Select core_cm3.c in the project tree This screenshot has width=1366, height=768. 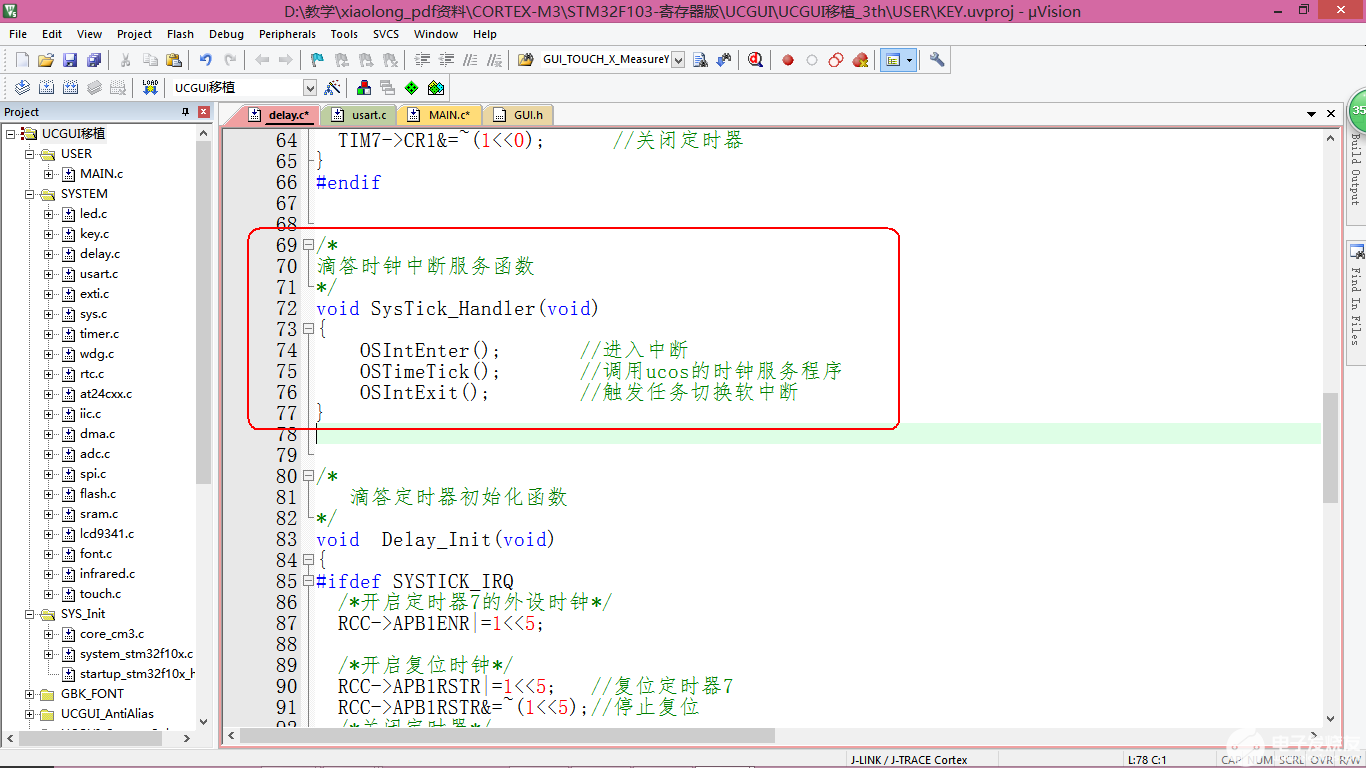[x=112, y=634]
